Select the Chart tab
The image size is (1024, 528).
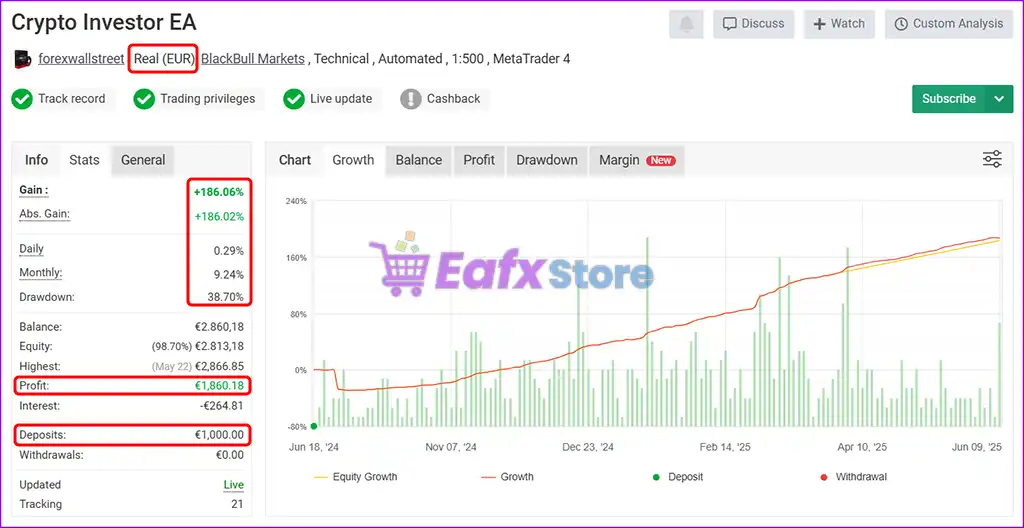tap(295, 160)
